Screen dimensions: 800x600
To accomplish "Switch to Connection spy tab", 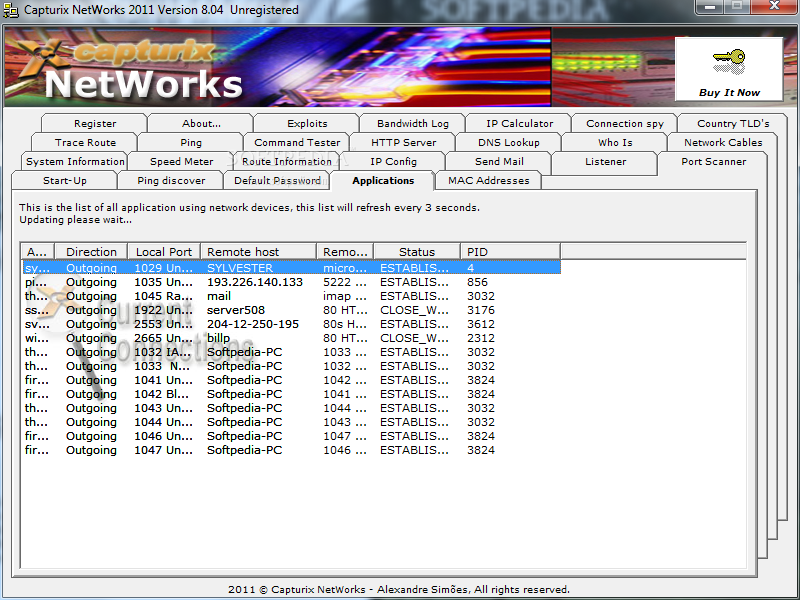I will pos(625,123).
